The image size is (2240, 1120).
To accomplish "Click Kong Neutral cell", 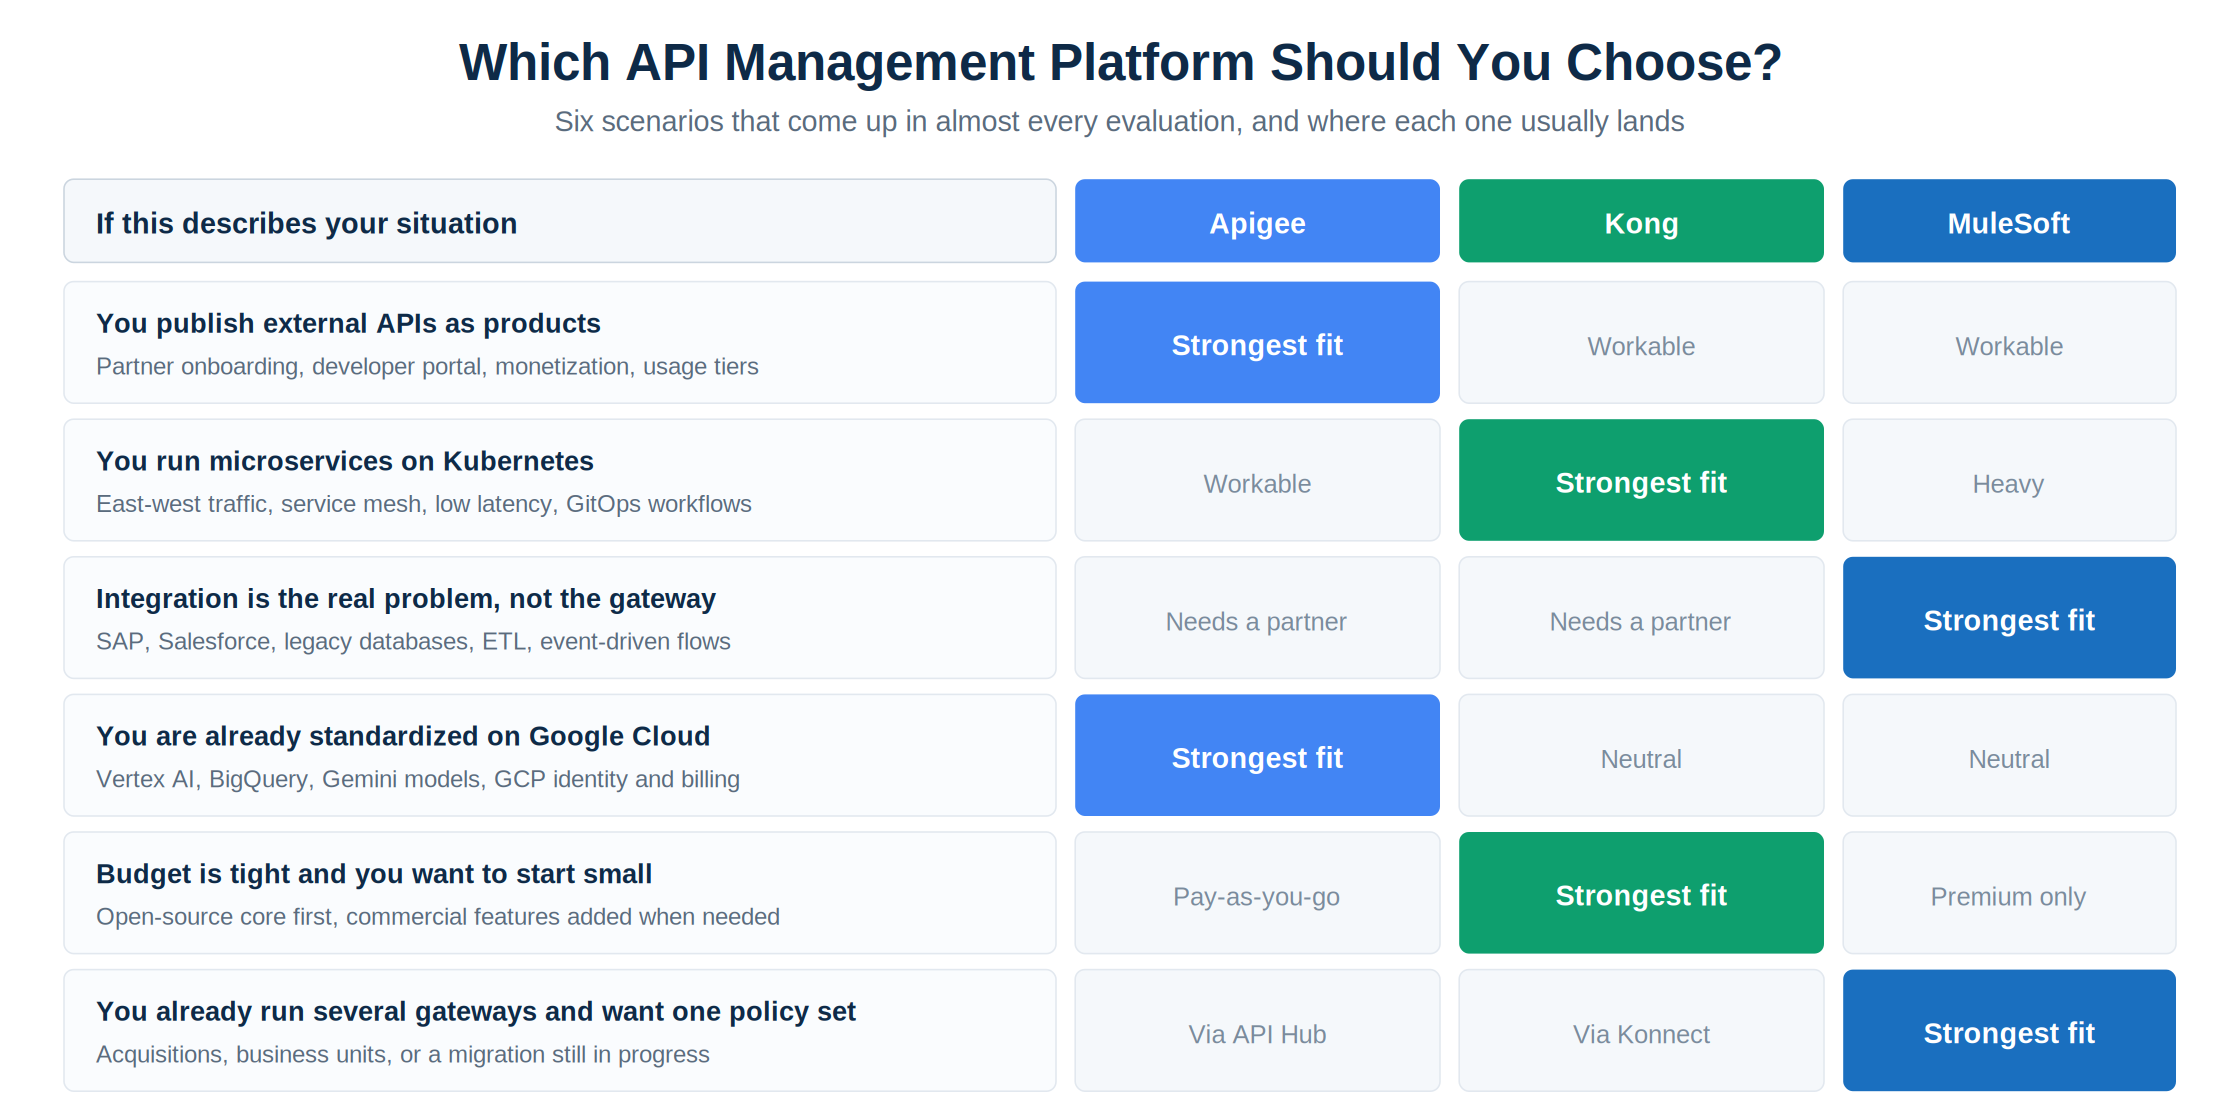I will pyautogui.click(x=1641, y=755).
